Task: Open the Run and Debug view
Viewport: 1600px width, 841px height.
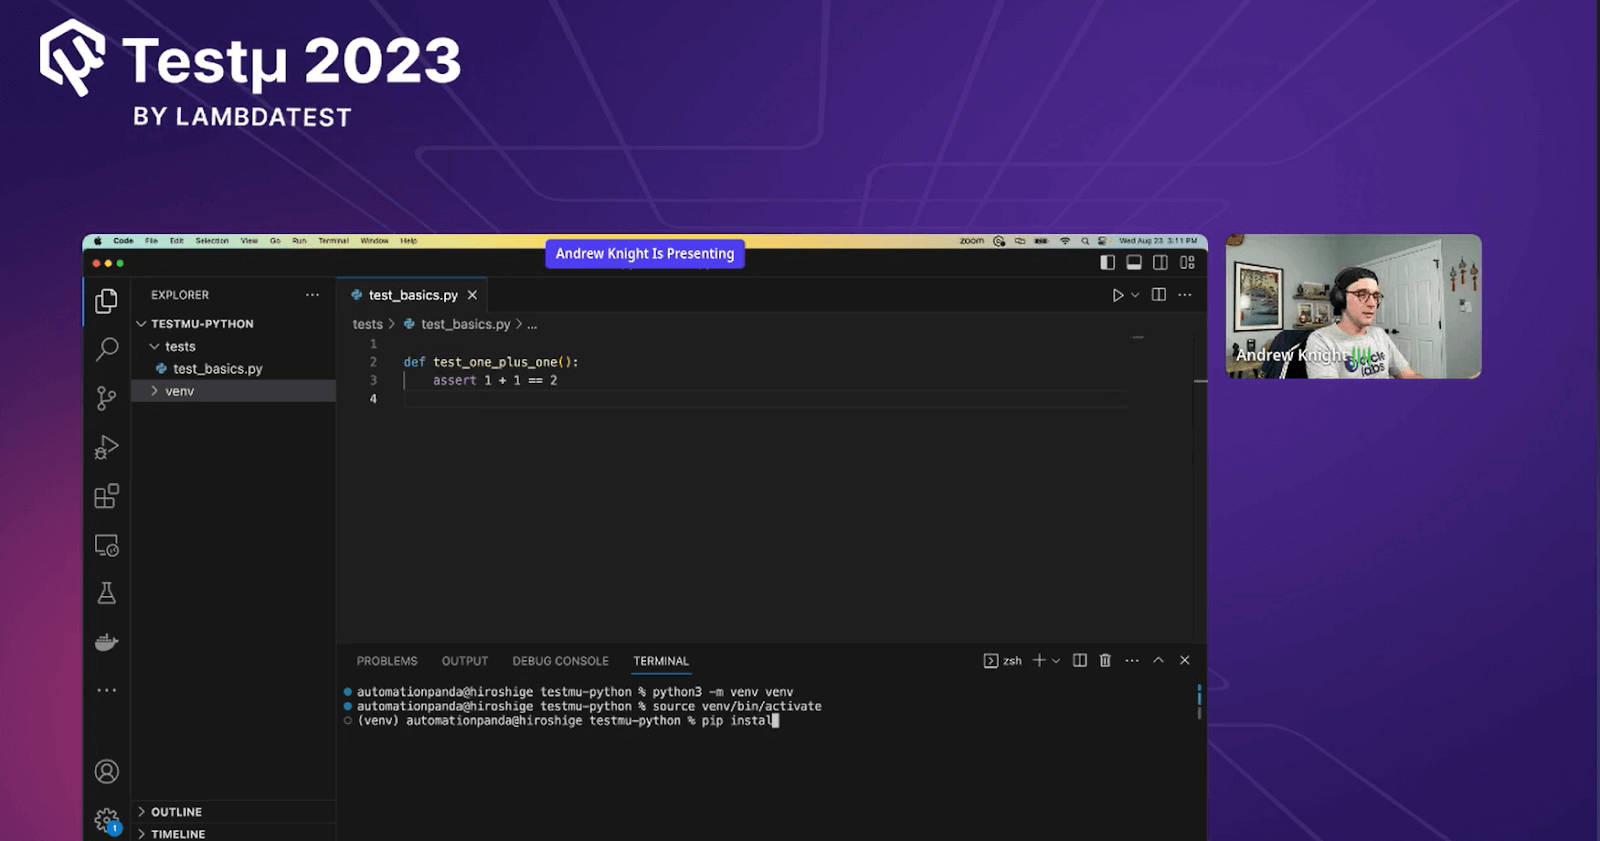Action: coord(106,447)
